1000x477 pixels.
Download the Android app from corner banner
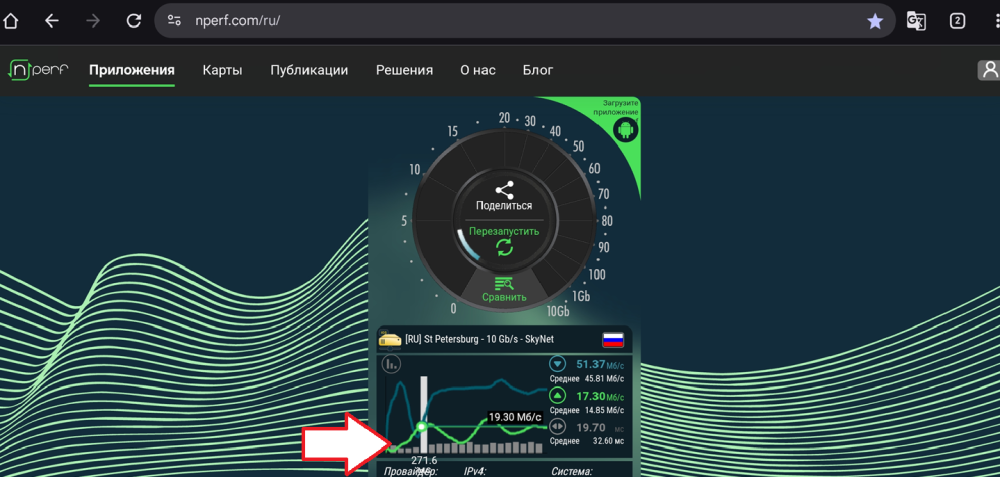[625, 130]
